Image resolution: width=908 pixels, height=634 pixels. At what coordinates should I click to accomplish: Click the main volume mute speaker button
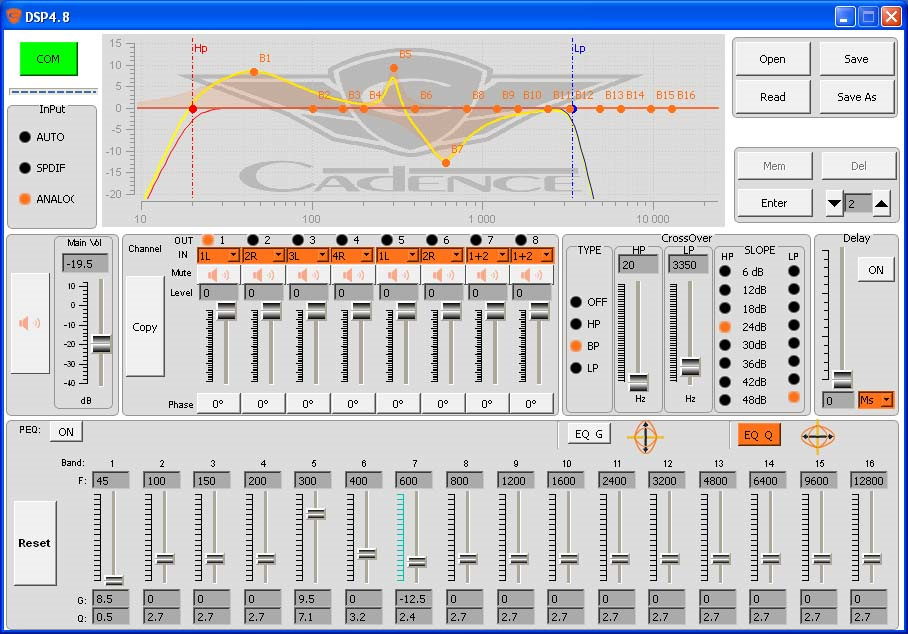click(x=30, y=323)
